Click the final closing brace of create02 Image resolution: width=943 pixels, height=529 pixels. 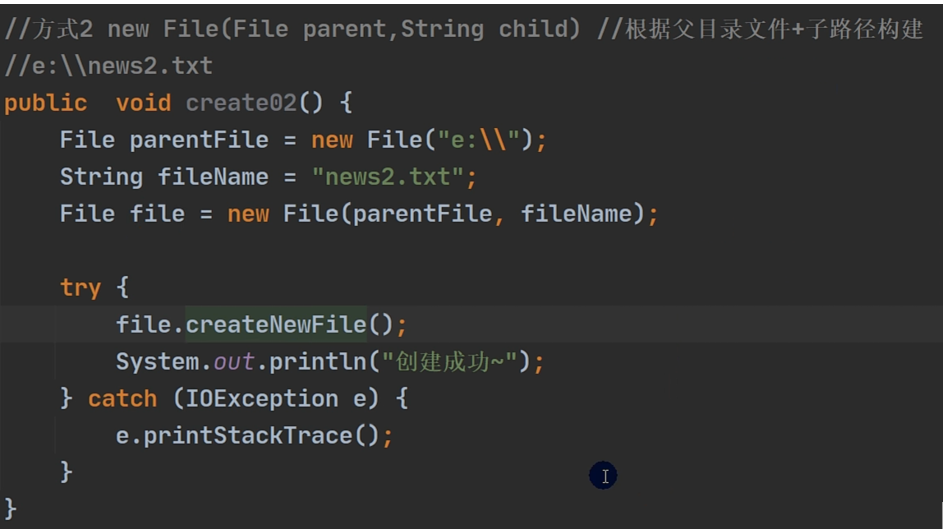(x=10, y=509)
